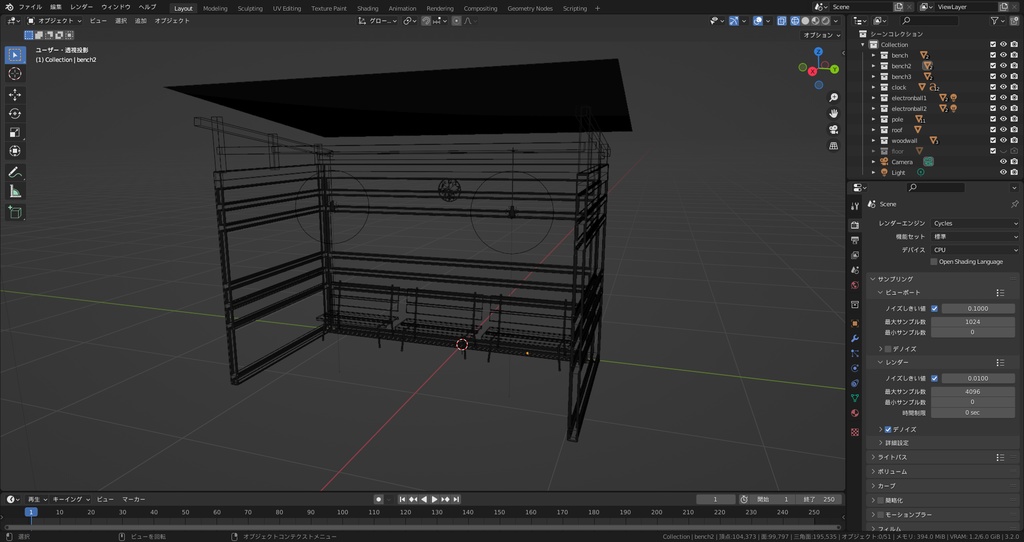Click the viewport max samples 1024 field
The image size is (1024, 542).
(x=972, y=322)
